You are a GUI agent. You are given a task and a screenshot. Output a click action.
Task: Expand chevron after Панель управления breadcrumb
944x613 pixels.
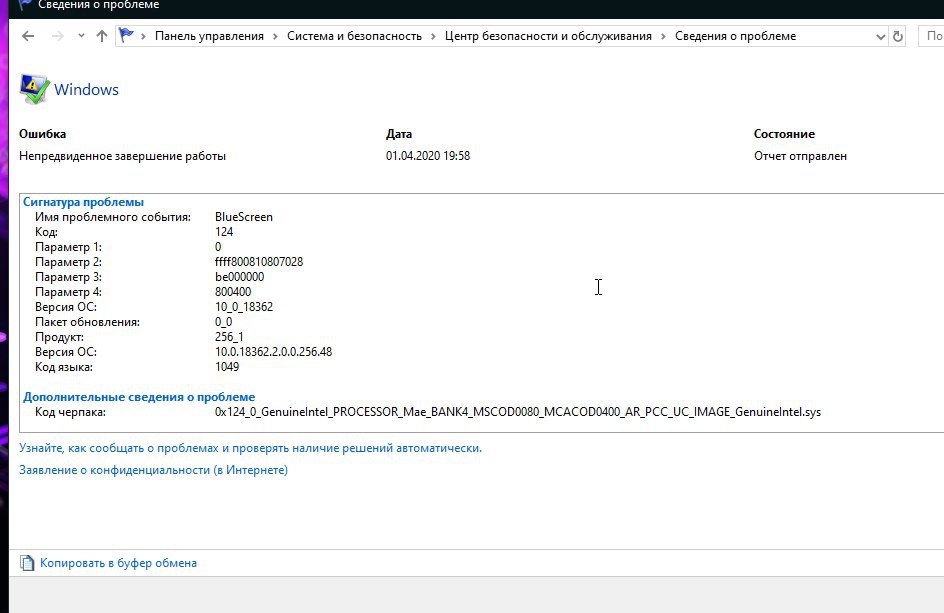point(275,36)
